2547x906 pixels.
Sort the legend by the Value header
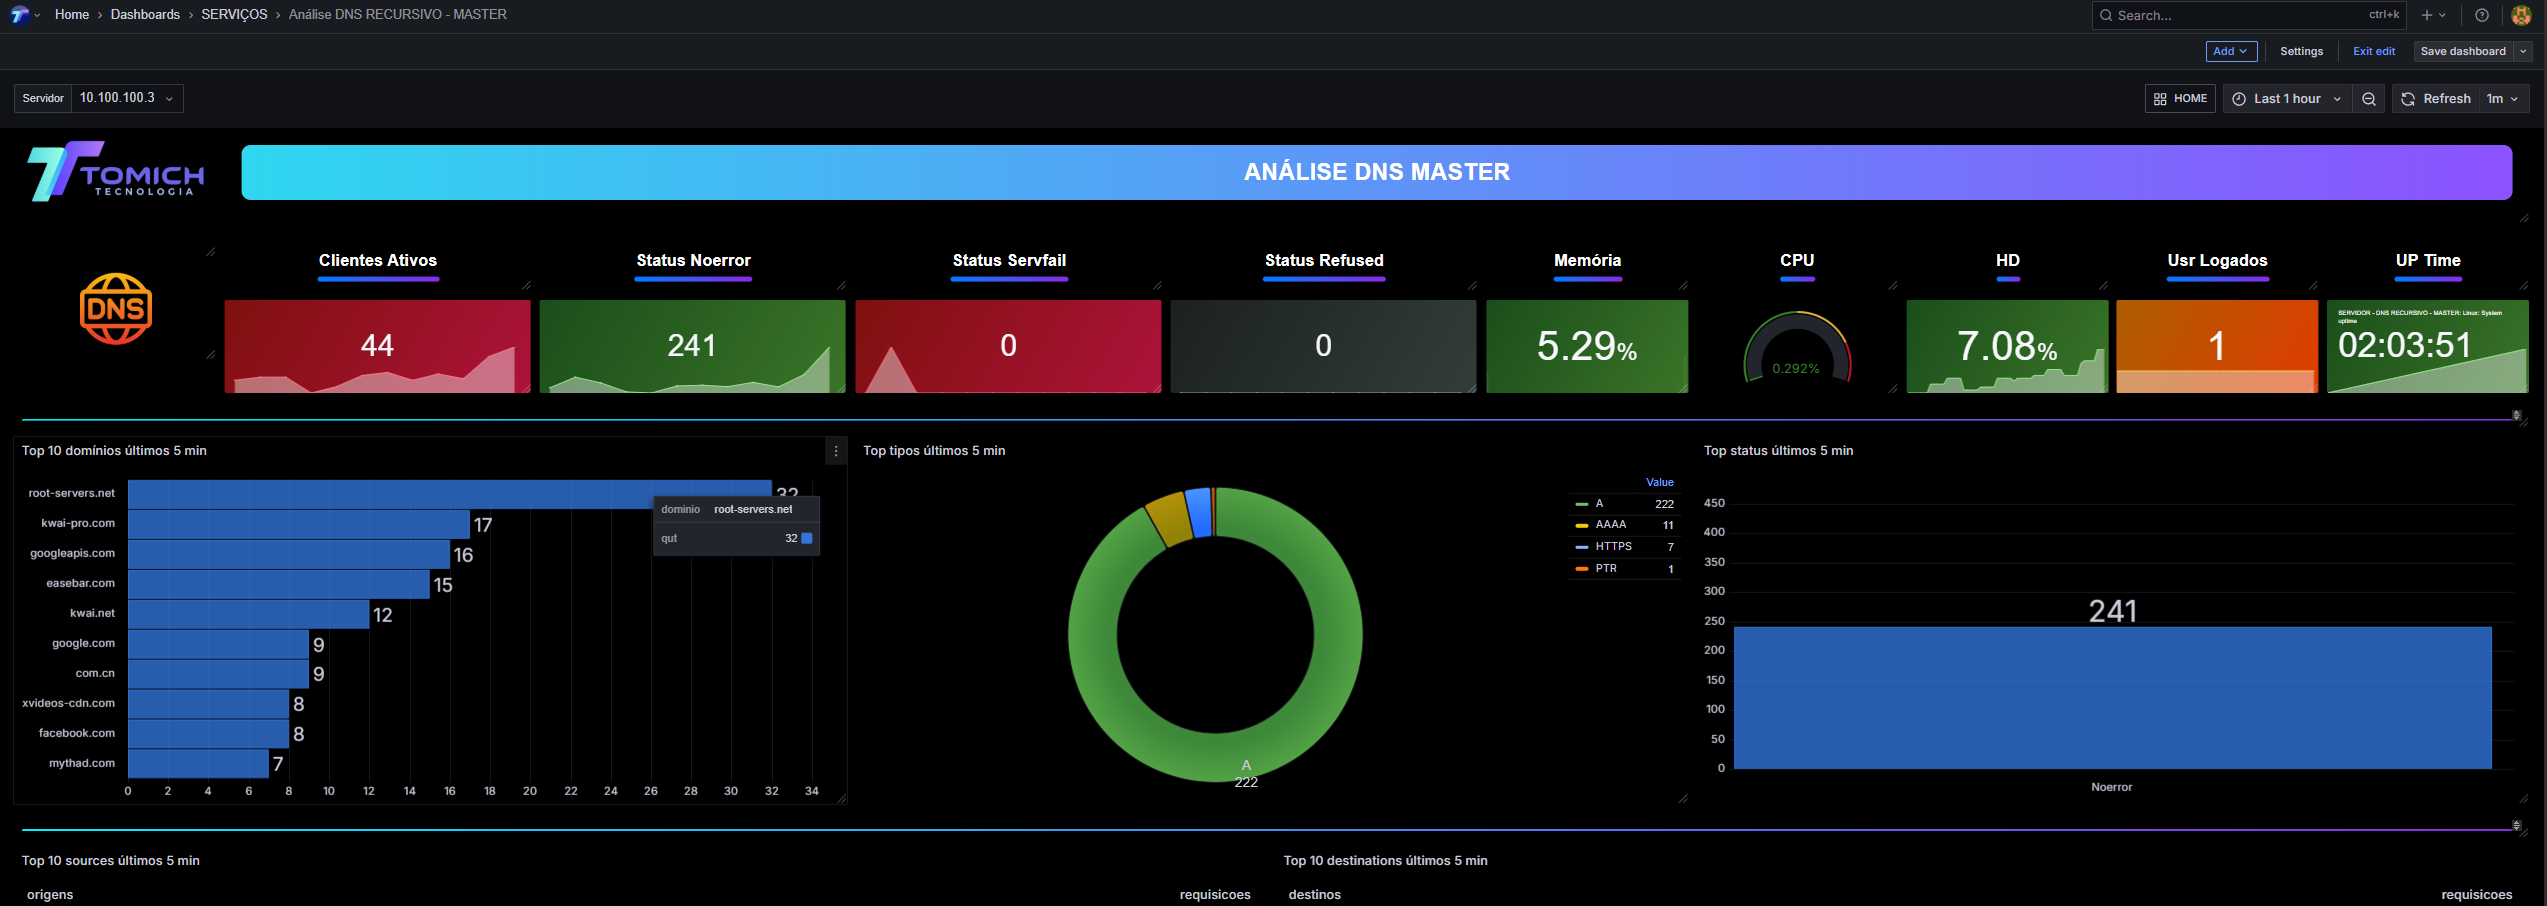pyautogui.click(x=1659, y=482)
